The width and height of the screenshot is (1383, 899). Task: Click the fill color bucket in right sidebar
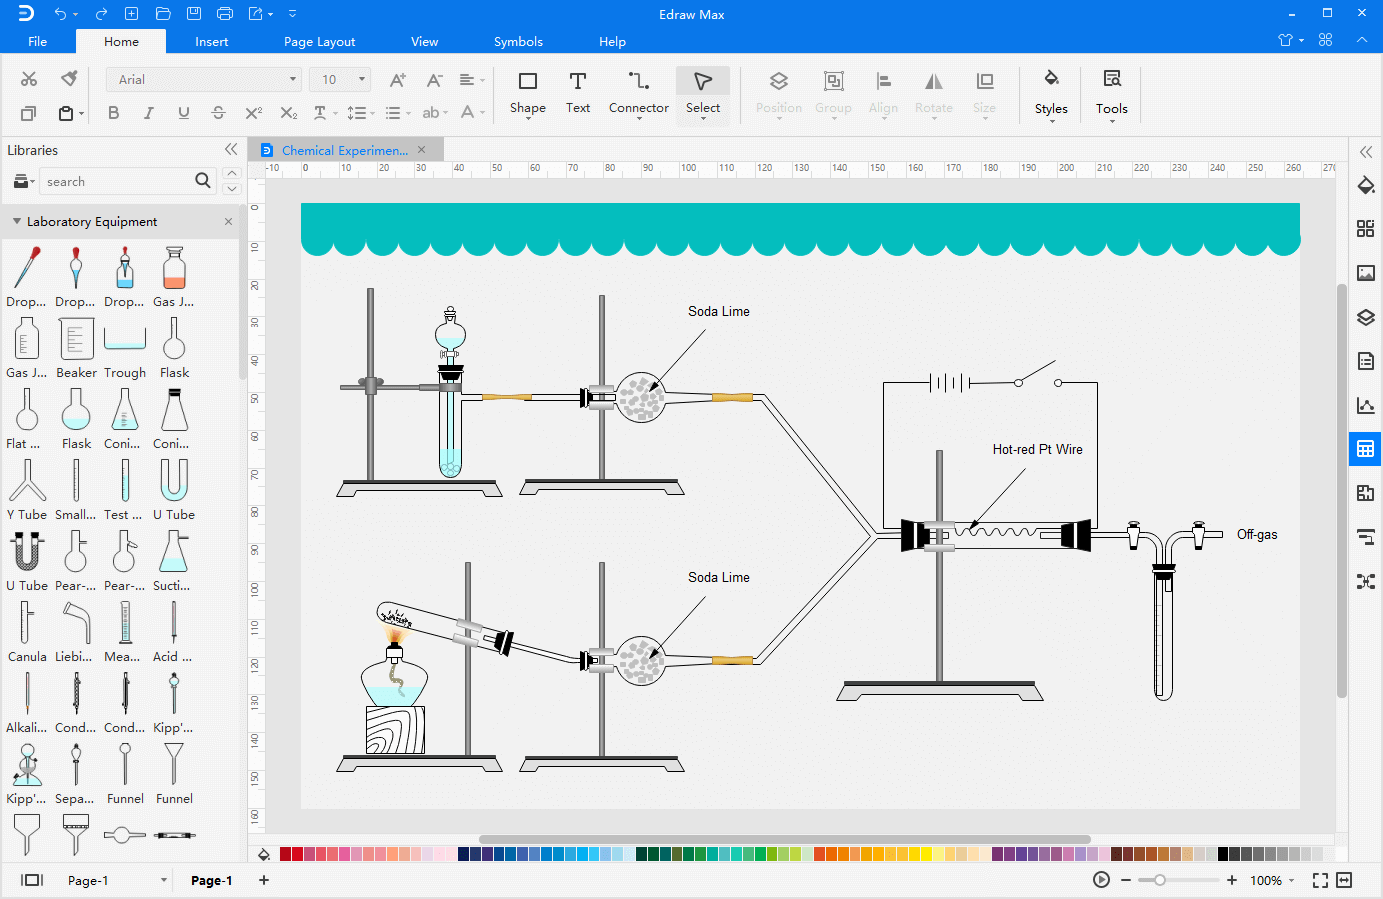pos(1365,184)
